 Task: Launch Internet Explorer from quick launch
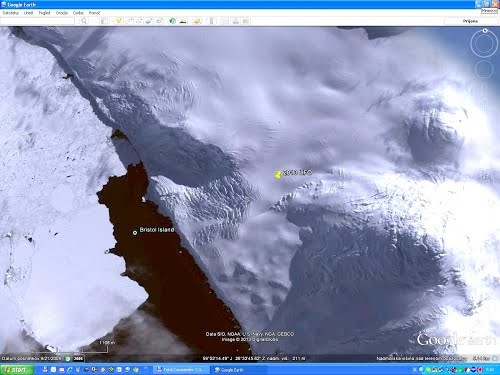click(x=70, y=370)
